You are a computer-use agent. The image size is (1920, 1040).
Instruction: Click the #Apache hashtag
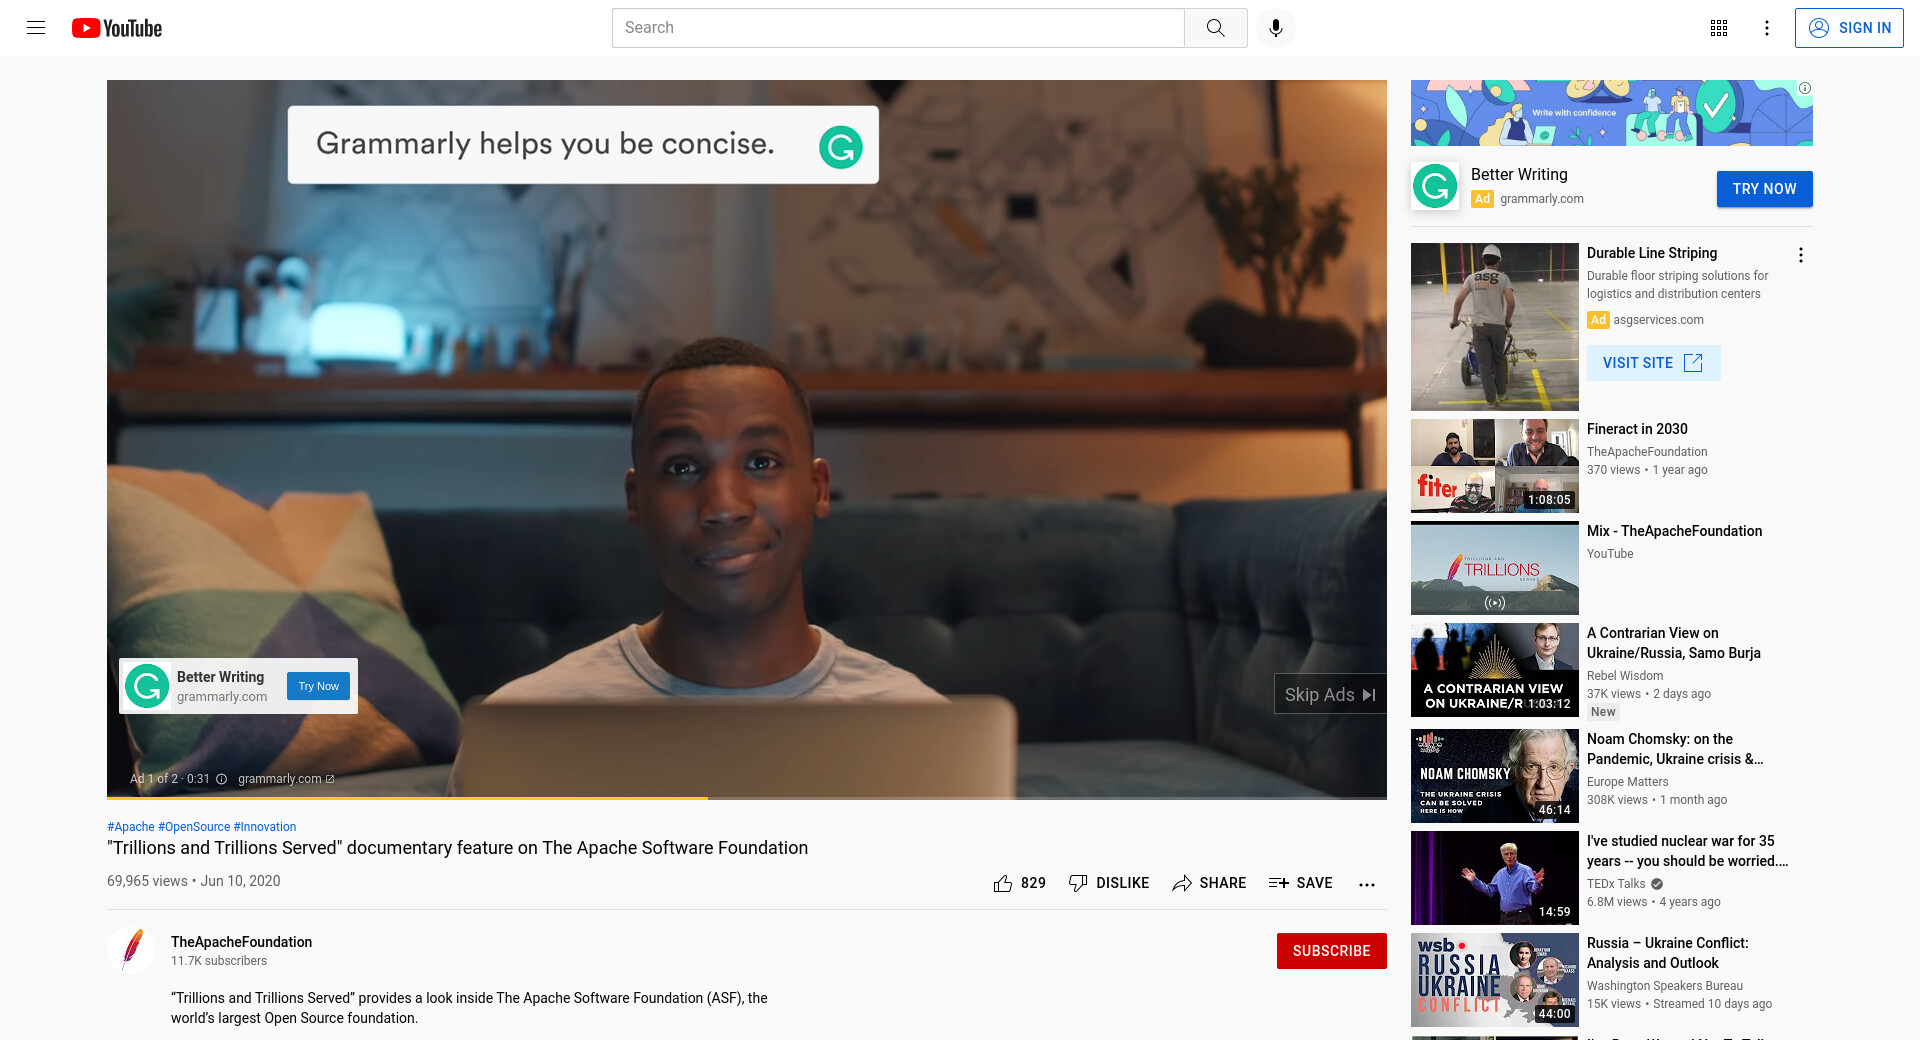pos(131,827)
